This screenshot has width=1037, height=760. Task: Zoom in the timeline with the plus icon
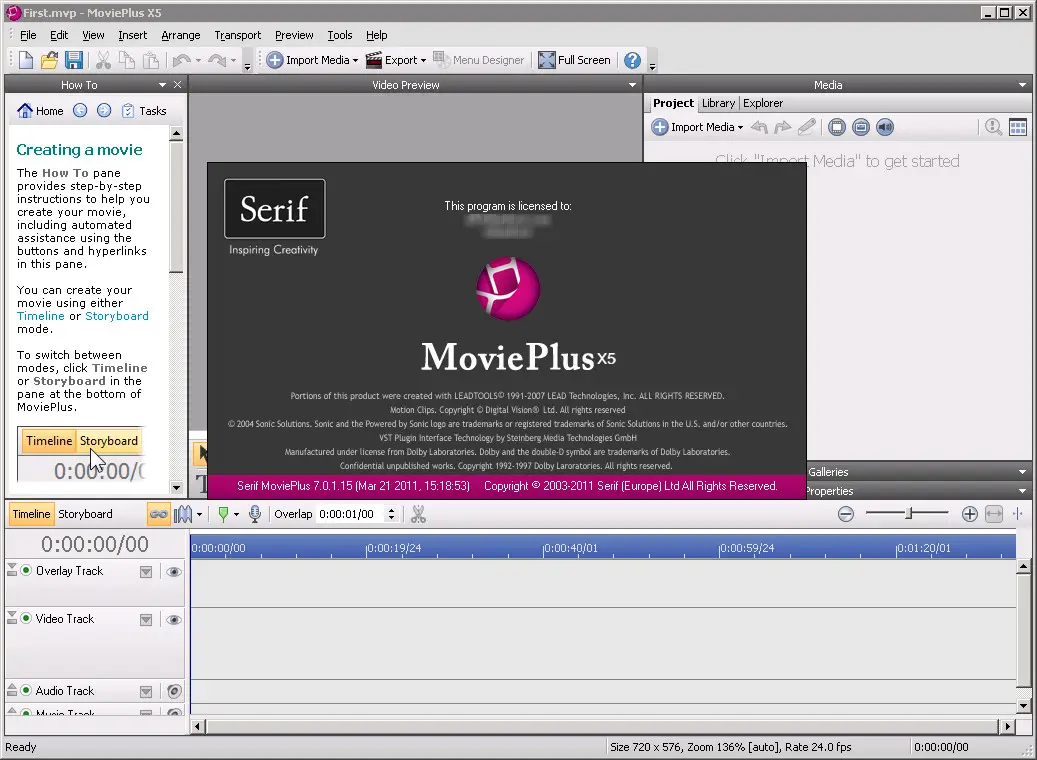click(970, 514)
